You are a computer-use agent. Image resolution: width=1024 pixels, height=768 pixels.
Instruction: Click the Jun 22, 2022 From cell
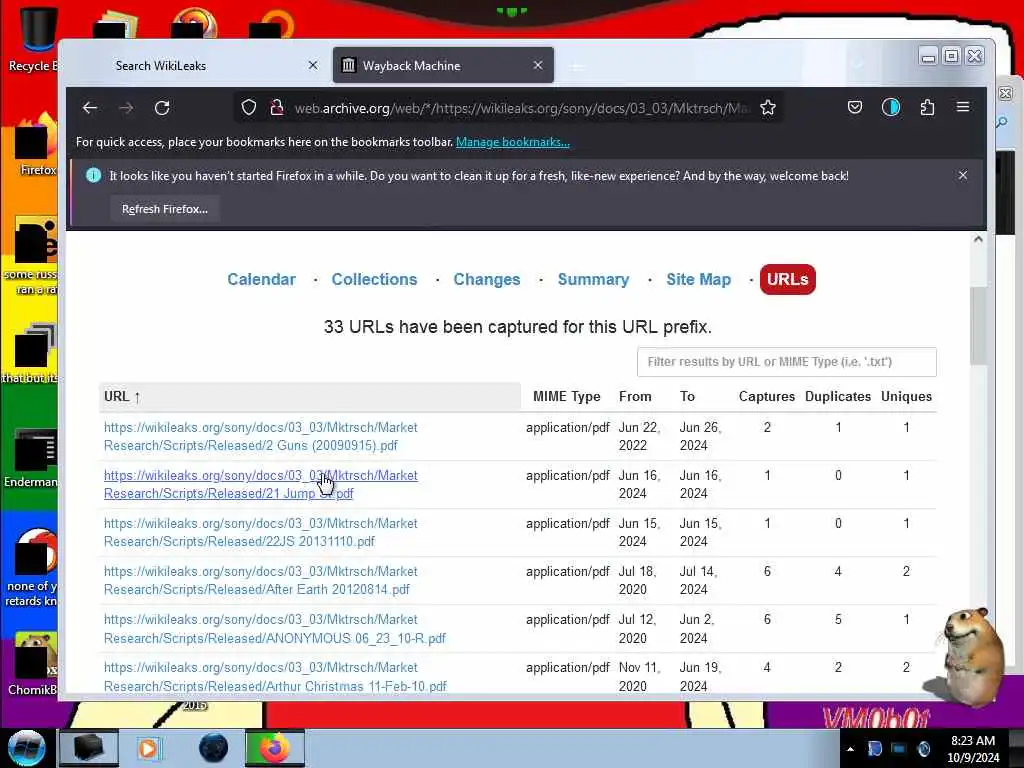pos(639,436)
